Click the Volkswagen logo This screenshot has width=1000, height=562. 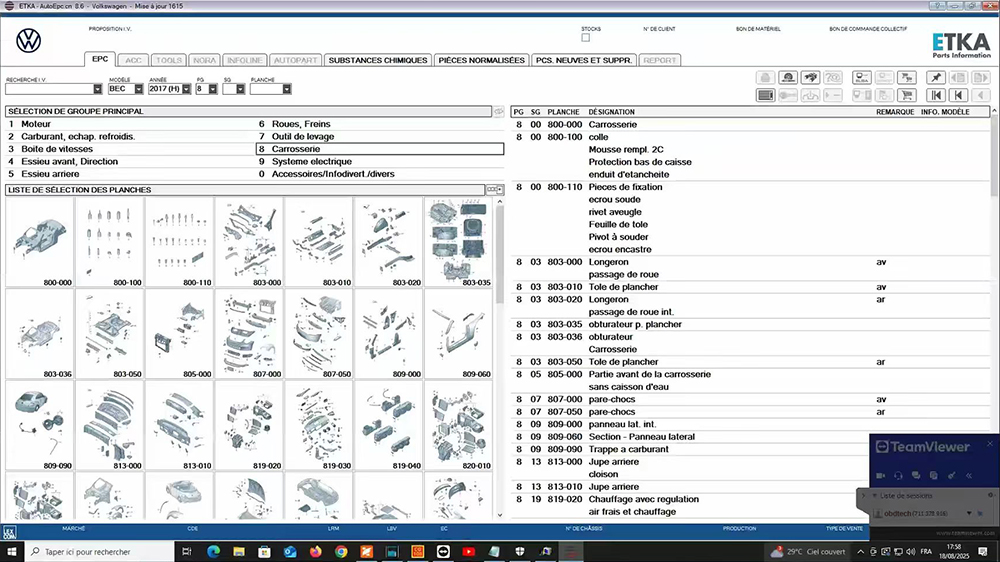point(29,41)
